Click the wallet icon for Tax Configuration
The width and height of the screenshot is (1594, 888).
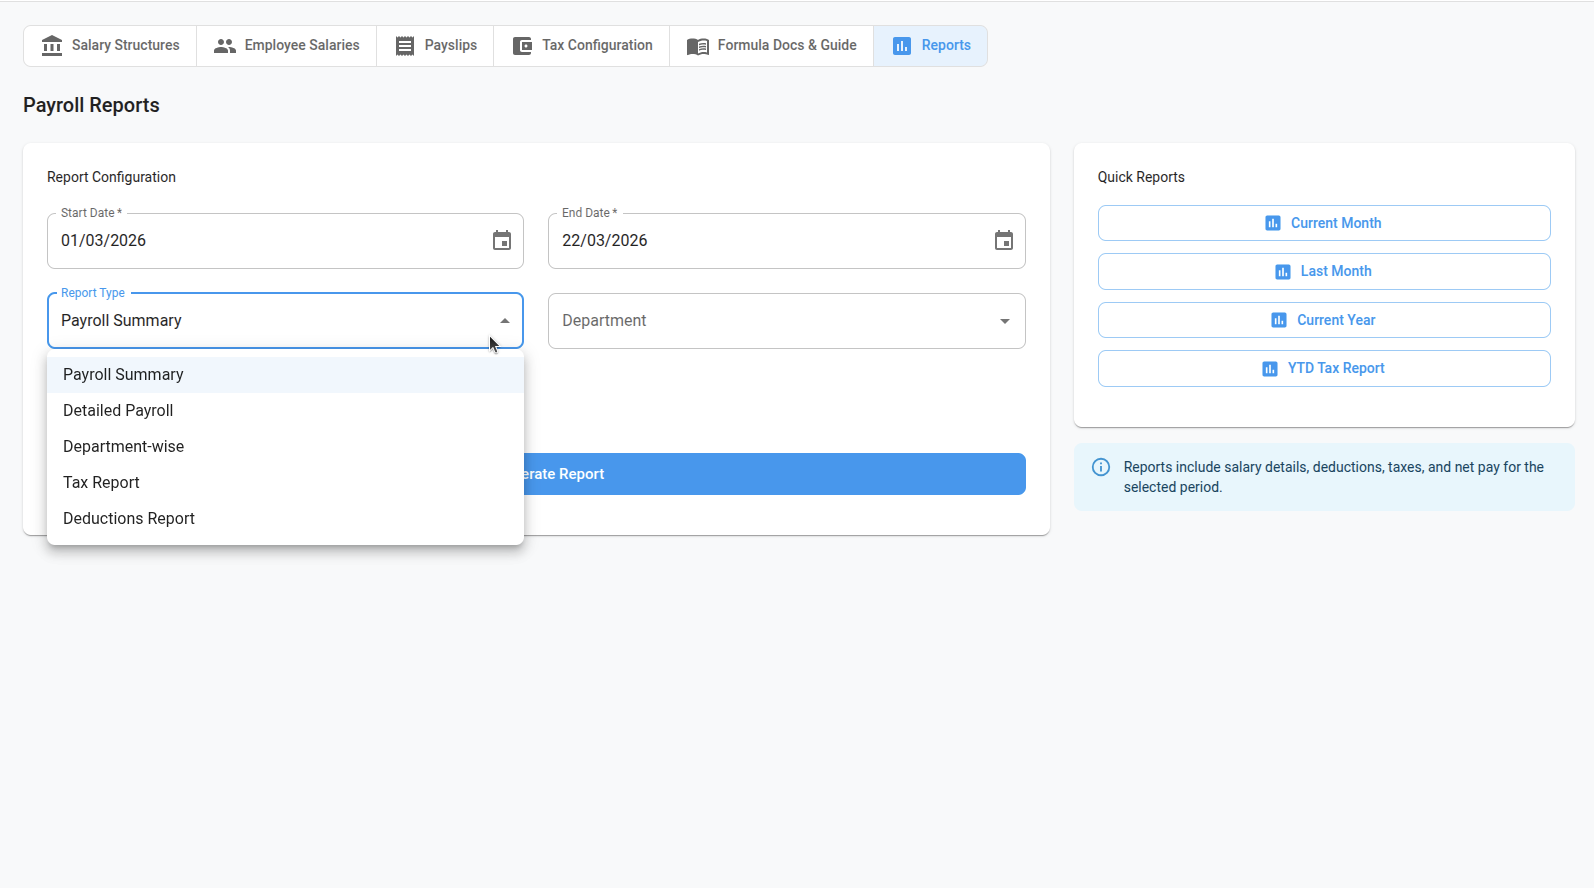pos(522,46)
